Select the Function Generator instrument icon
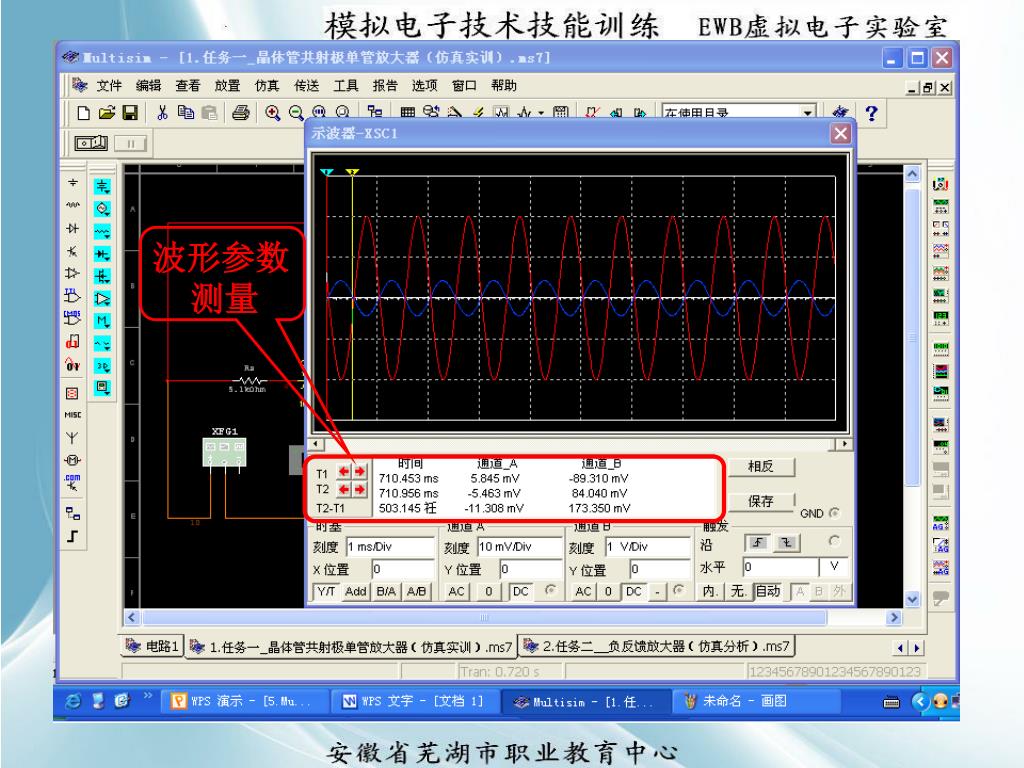Viewport: 1024px width, 768px height. tap(940, 207)
